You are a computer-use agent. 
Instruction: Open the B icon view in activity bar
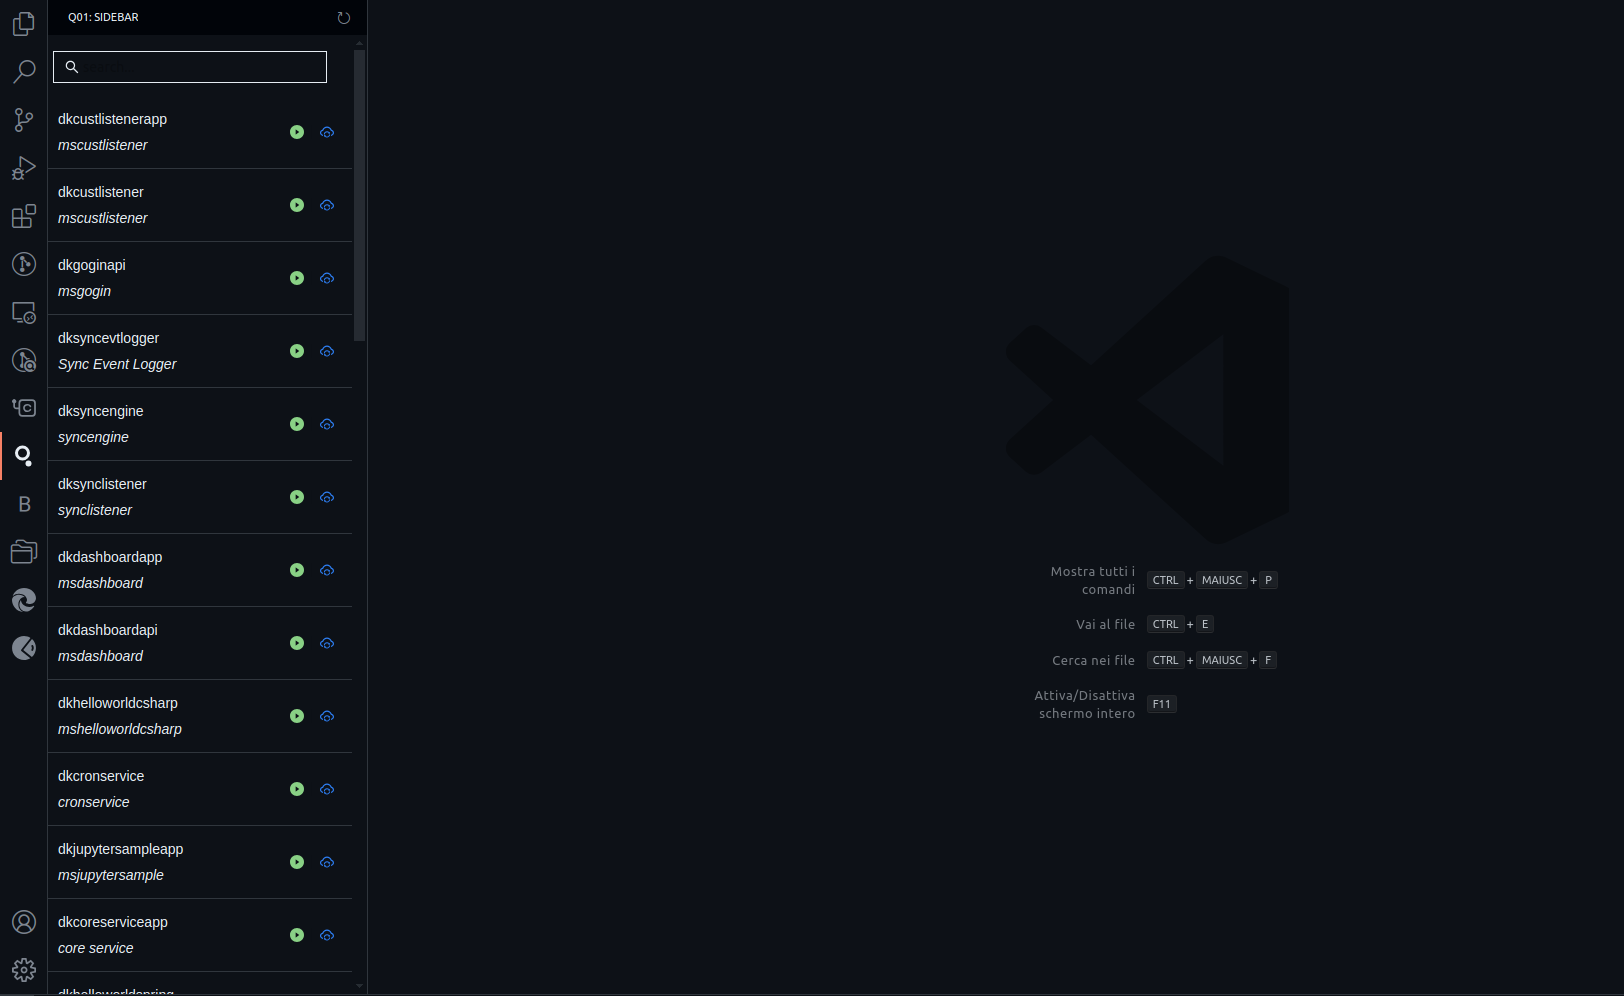tap(24, 504)
